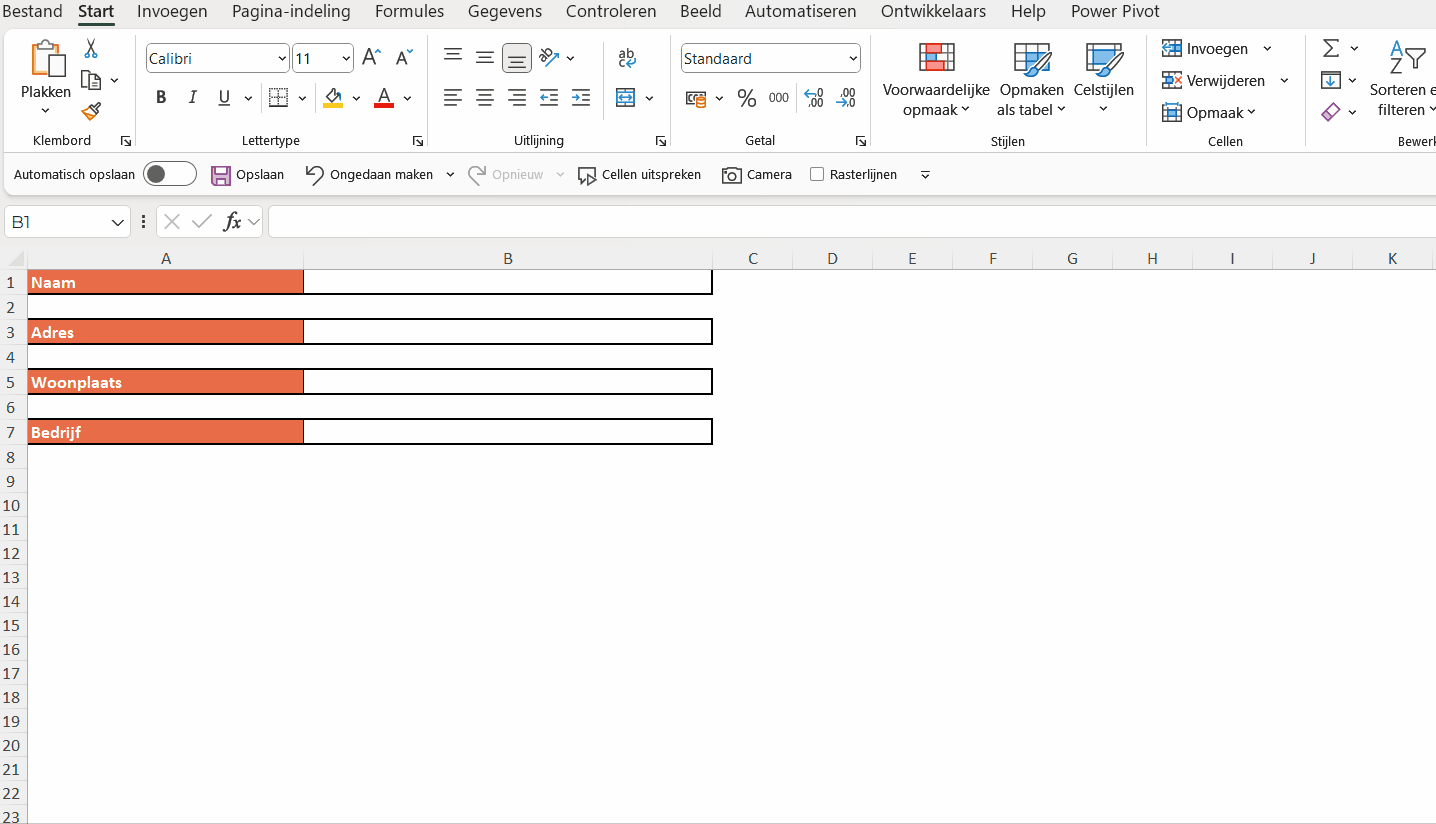Increase the font size
Screen dimensions: 1436x824
click(x=371, y=58)
